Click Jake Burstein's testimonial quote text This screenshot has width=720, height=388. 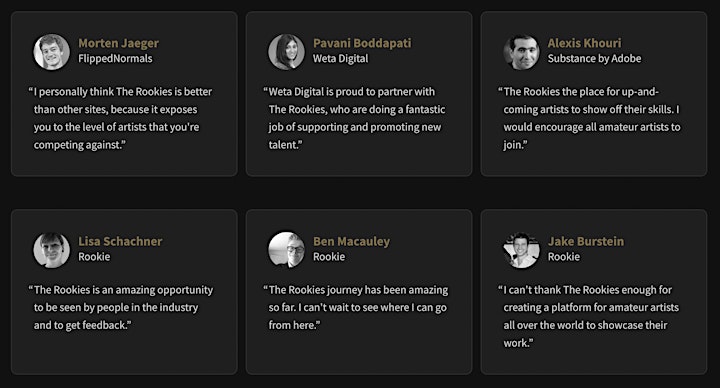[589, 316]
